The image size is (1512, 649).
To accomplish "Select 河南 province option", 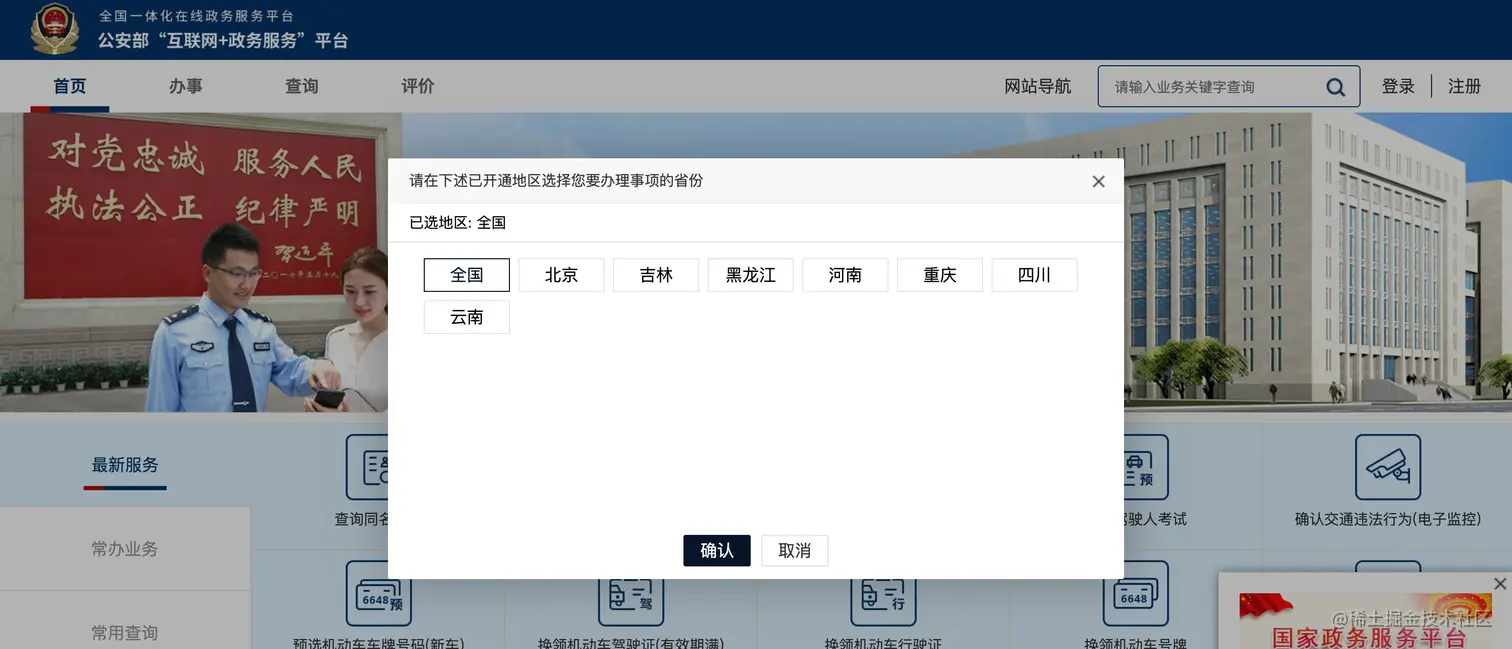I will [845, 275].
